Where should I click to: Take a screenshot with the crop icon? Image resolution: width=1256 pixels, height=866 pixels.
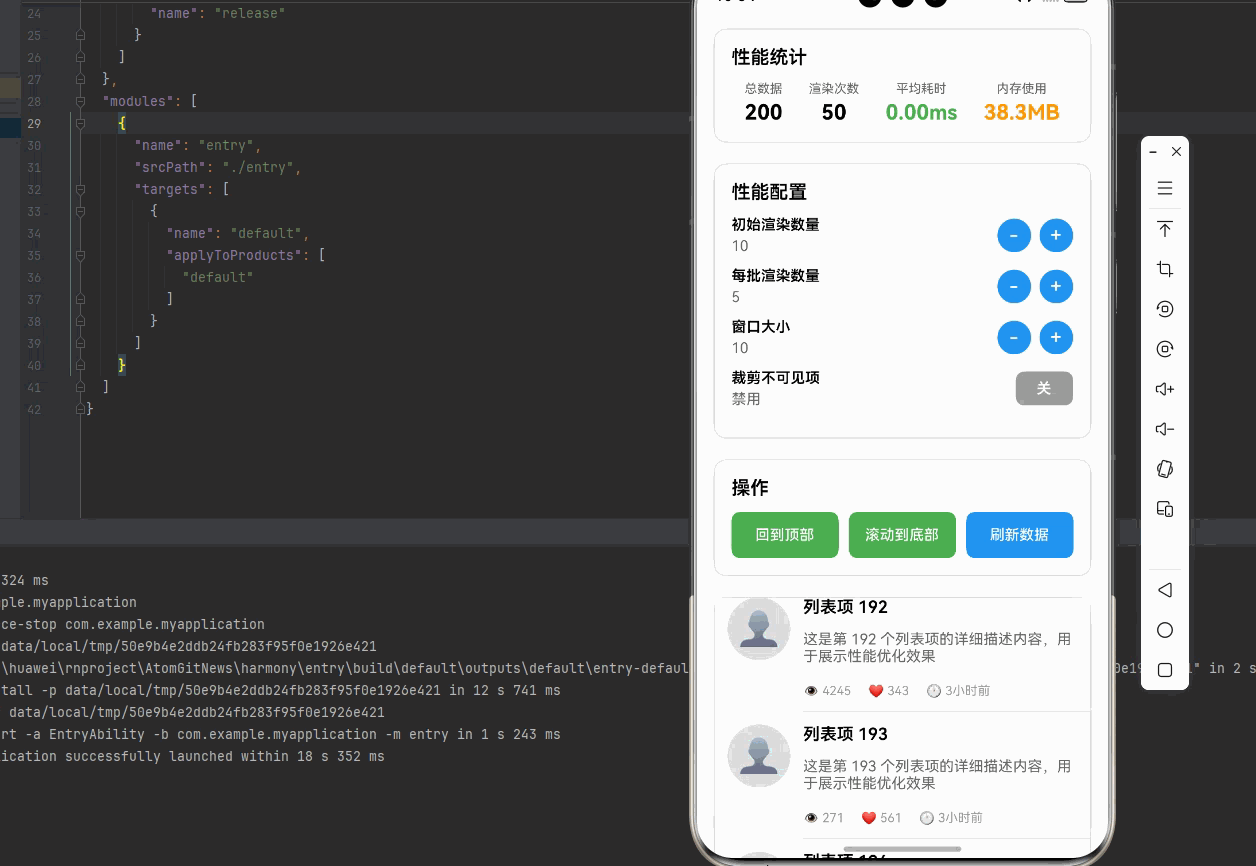(1164, 269)
